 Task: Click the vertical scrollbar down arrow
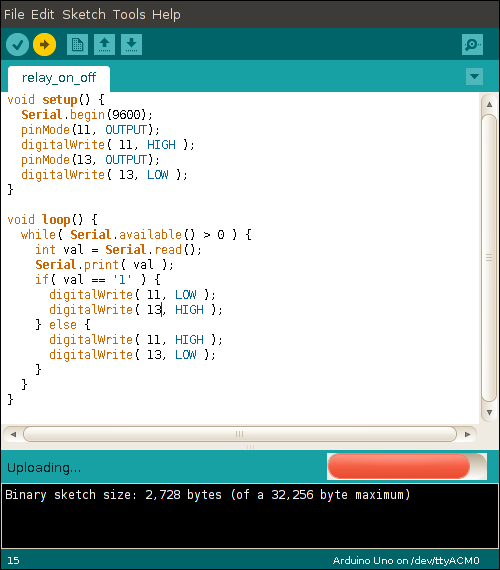(x=489, y=413)
